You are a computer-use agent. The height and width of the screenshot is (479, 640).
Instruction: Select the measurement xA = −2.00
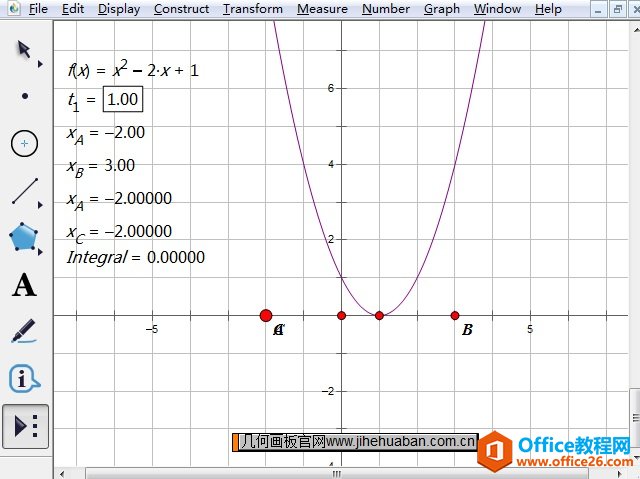106,134
